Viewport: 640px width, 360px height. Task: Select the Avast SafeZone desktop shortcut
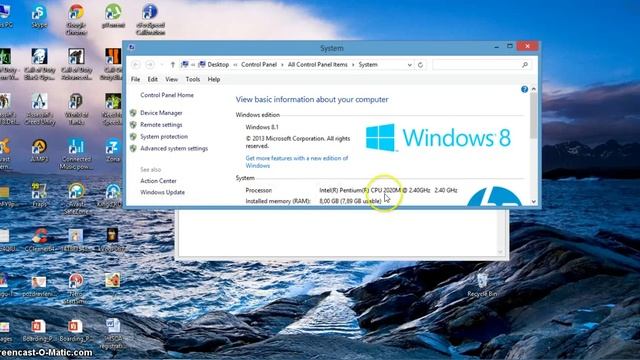coord(76,199)
